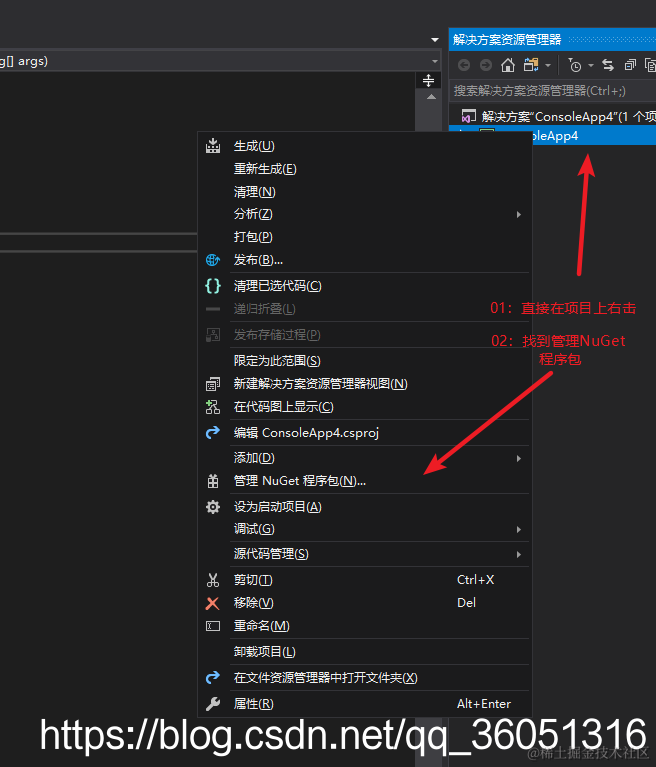Choose 卸载项目(L) menu entry
Viewport: 656px width, 767px height.
click(365, 652)
